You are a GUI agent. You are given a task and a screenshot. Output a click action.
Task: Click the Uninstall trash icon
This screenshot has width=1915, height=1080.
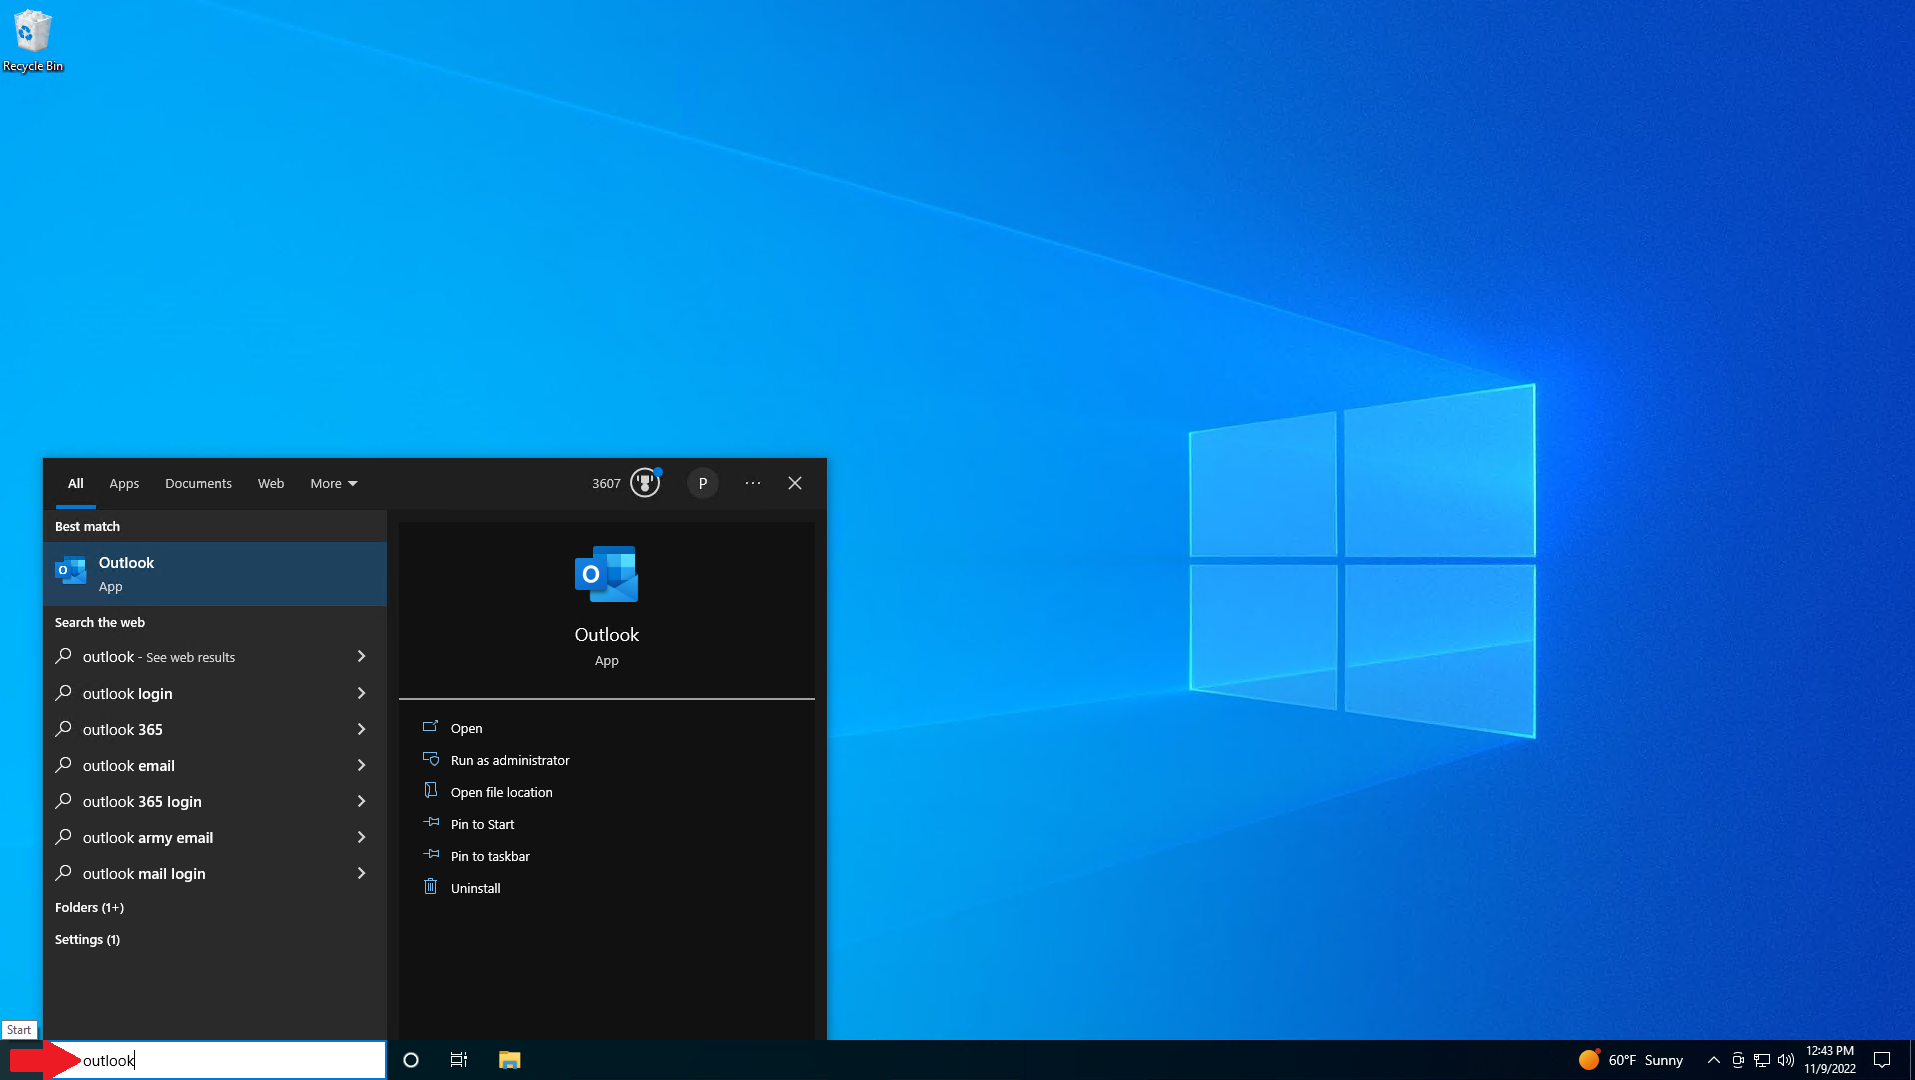431,887
